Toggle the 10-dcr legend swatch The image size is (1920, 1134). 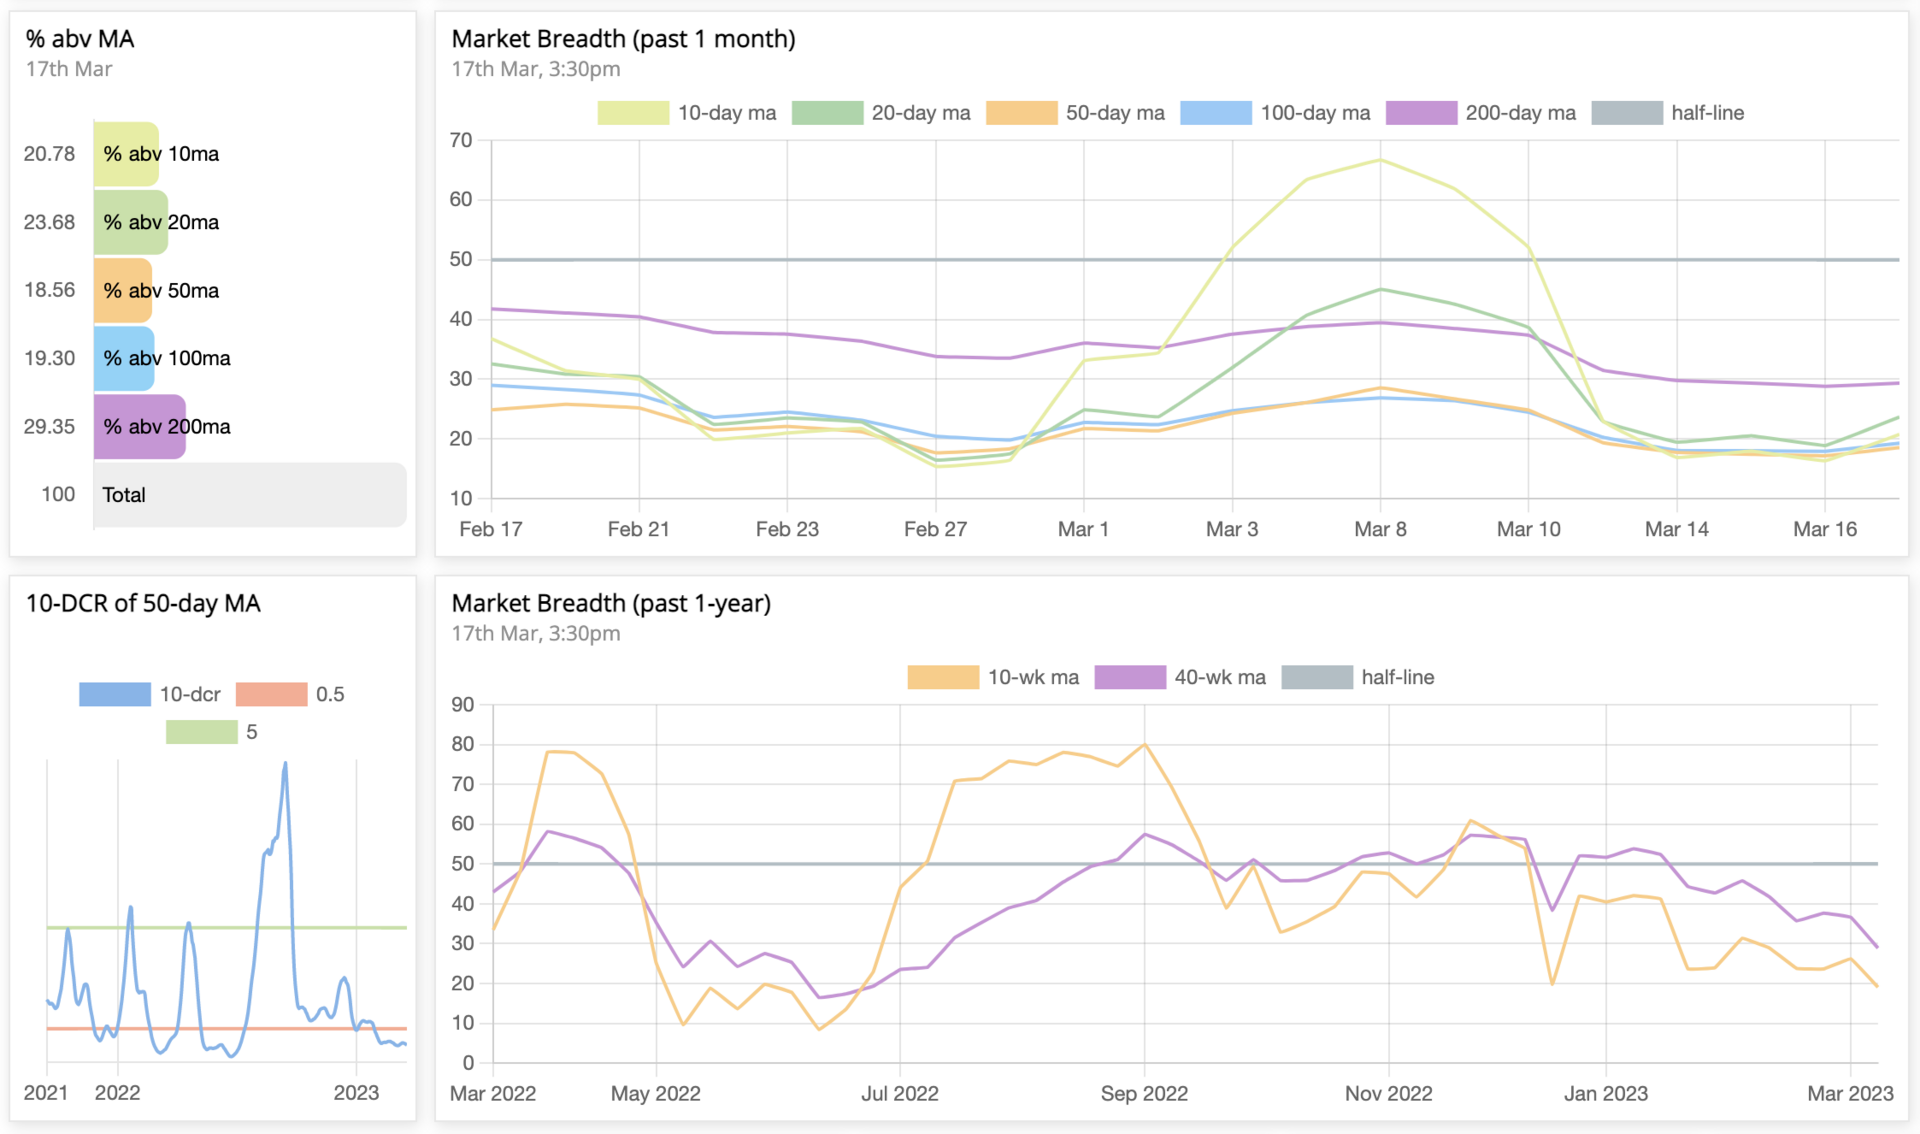click(x=115, y=694)
